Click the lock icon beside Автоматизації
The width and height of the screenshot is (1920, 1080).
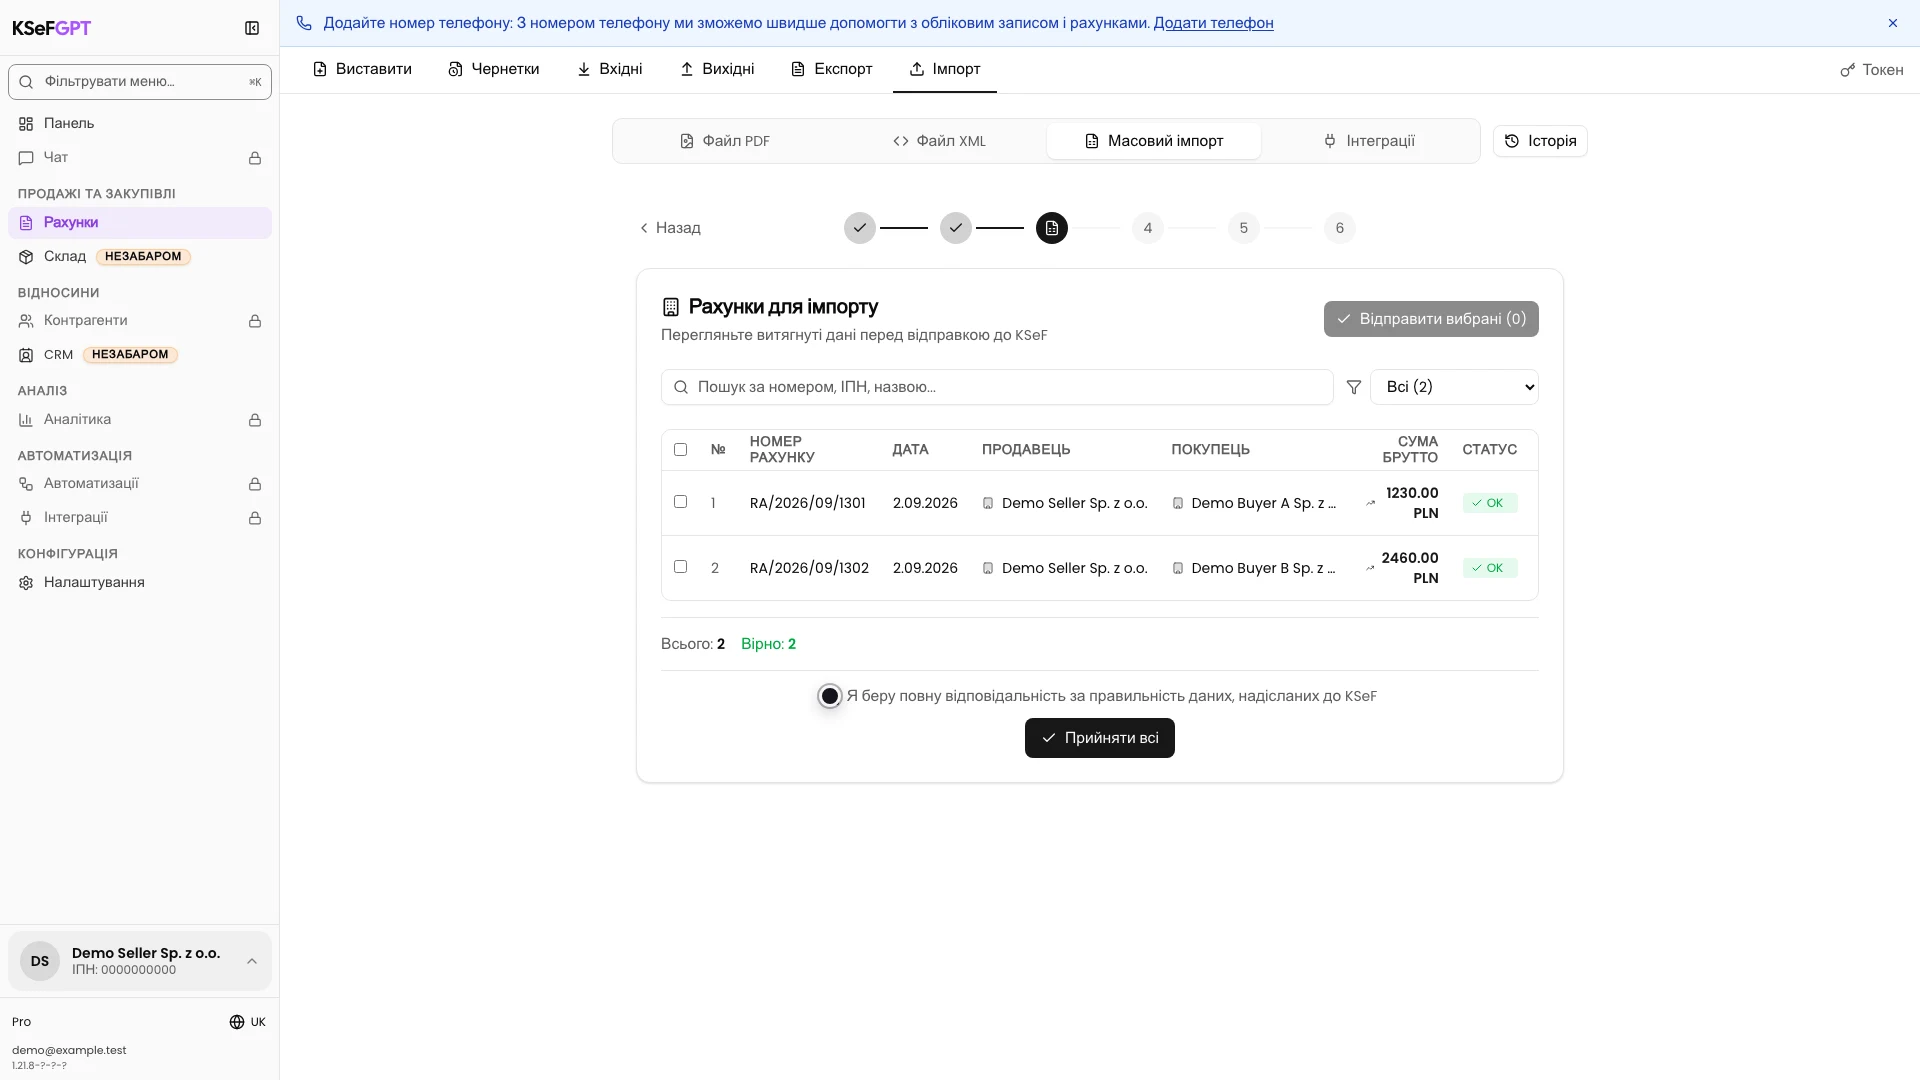tap(255, 484)
